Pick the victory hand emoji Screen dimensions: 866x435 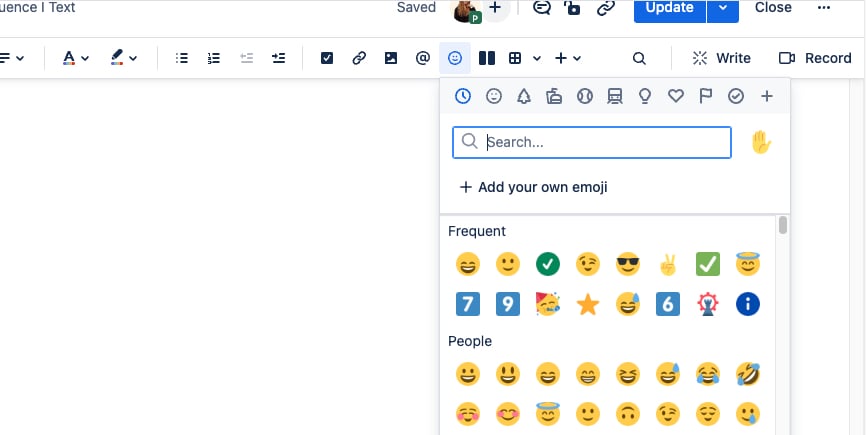[x=668, y=266]
